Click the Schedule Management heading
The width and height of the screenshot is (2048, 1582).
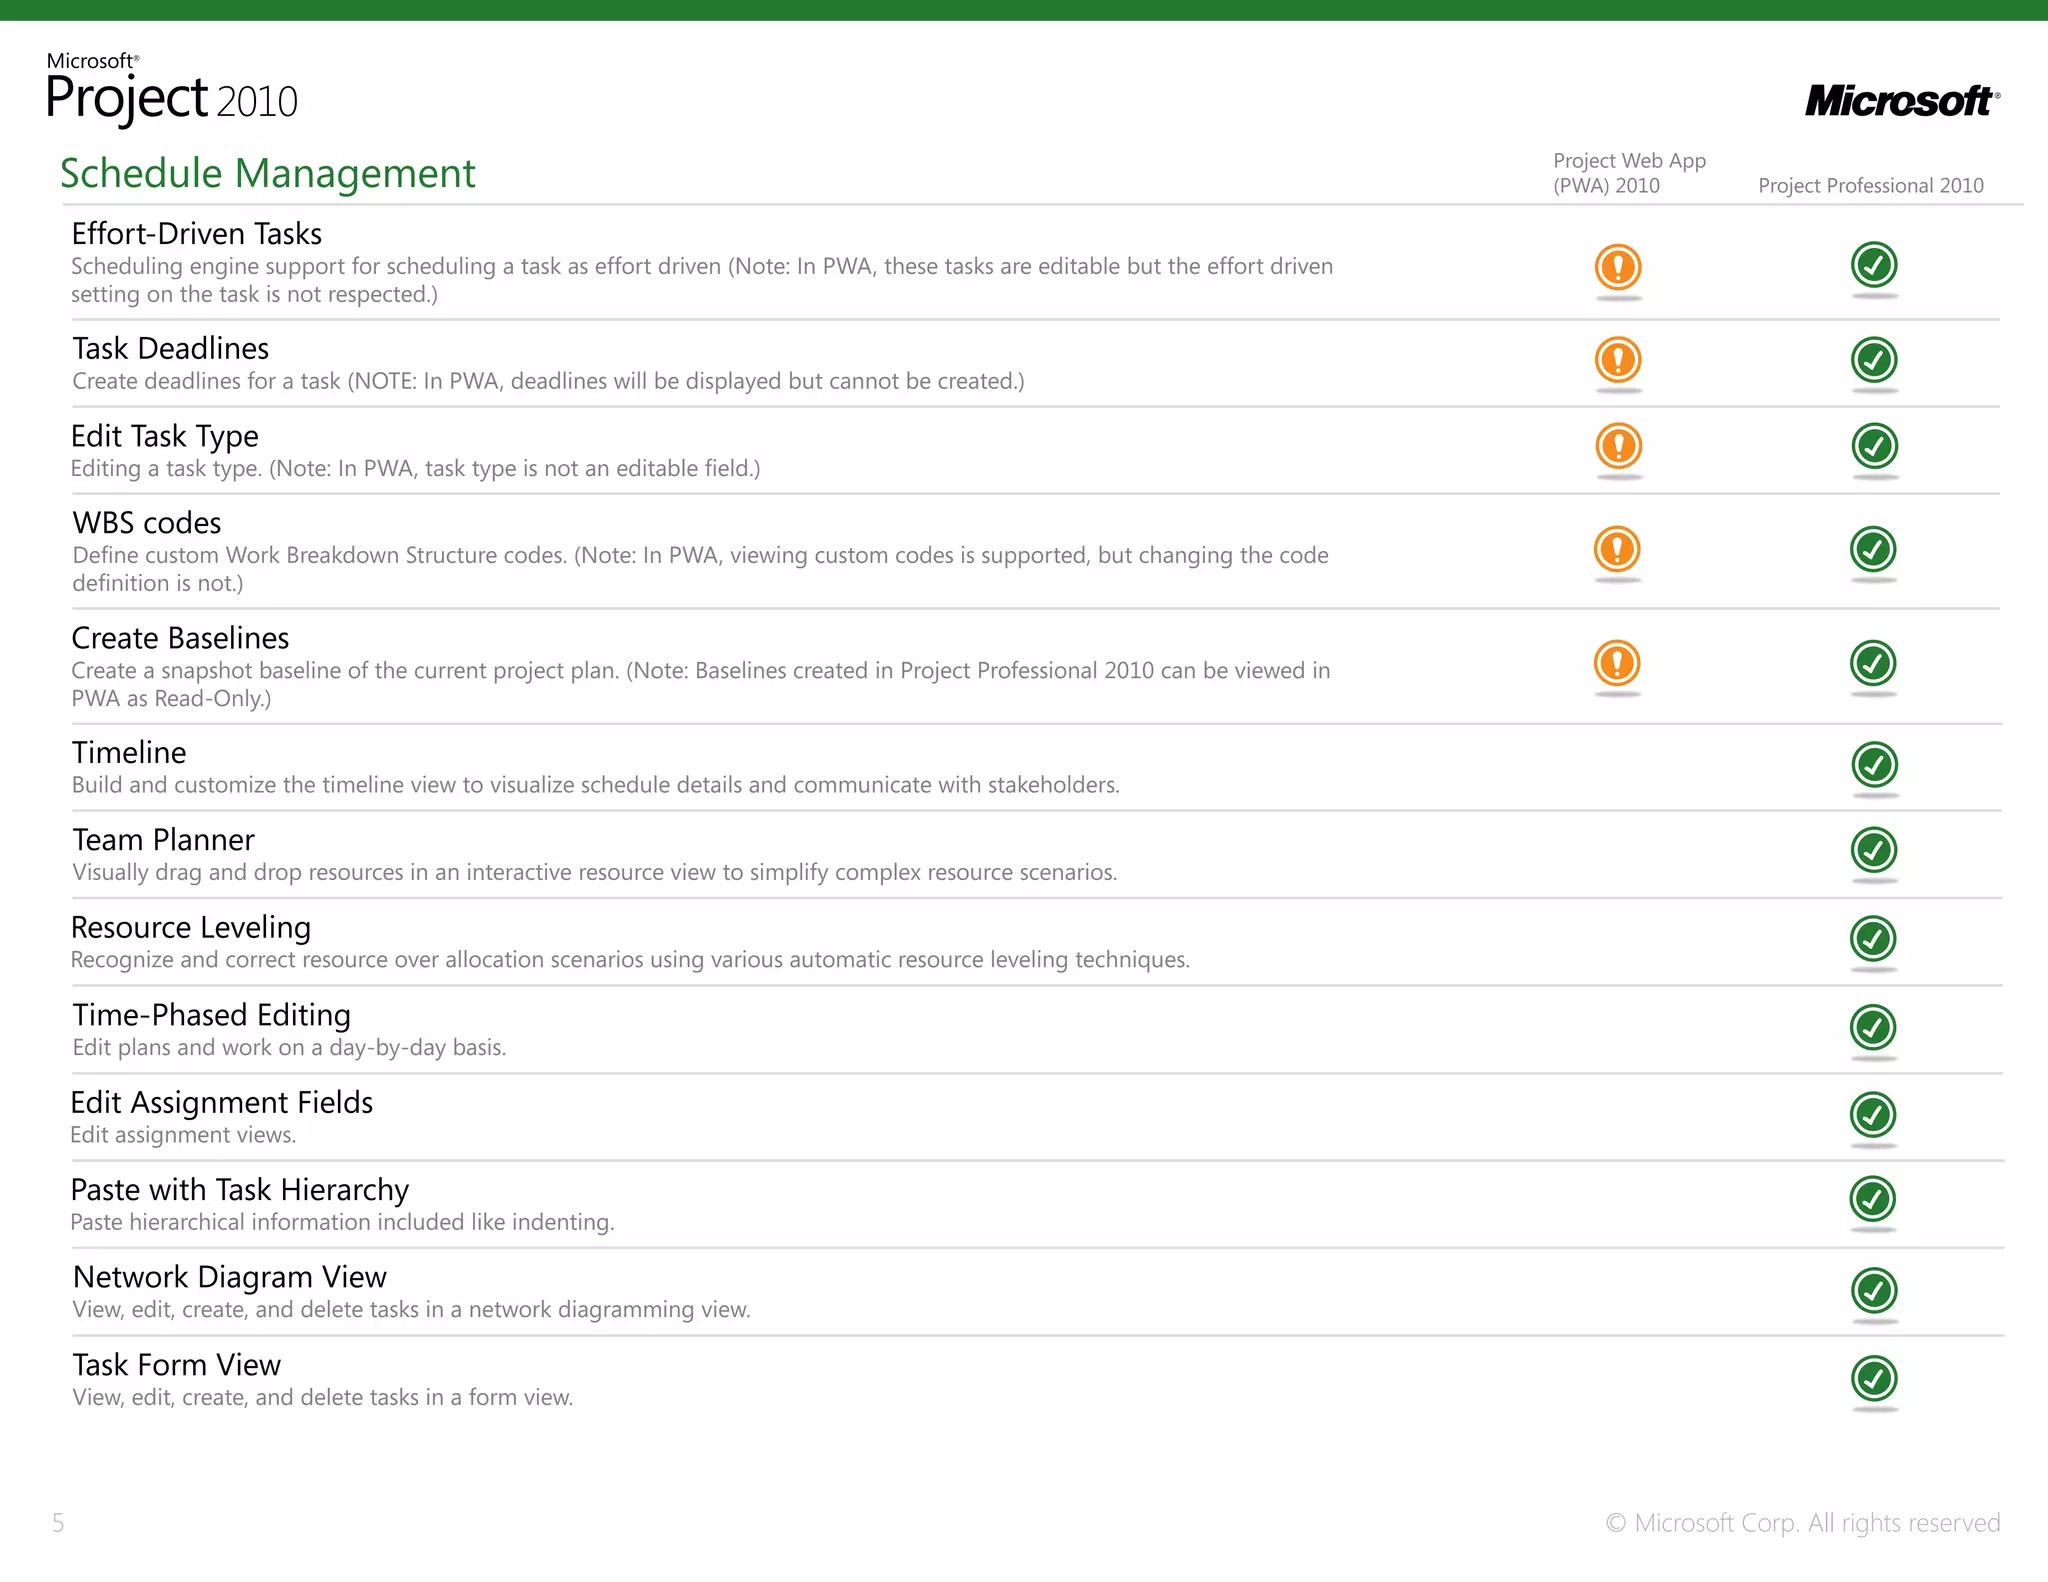pyautogui.click(x=268, y=173)
